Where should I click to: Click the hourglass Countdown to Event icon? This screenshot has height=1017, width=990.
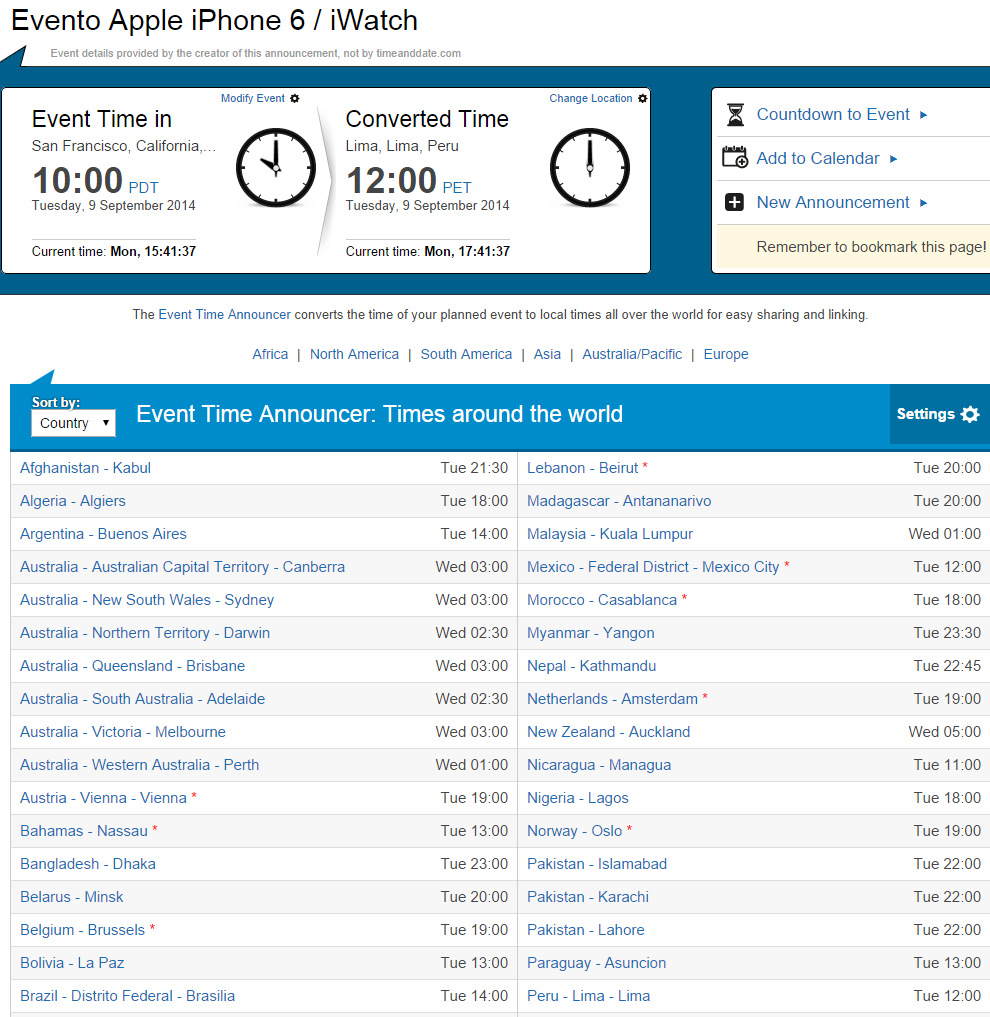(735, 115)
